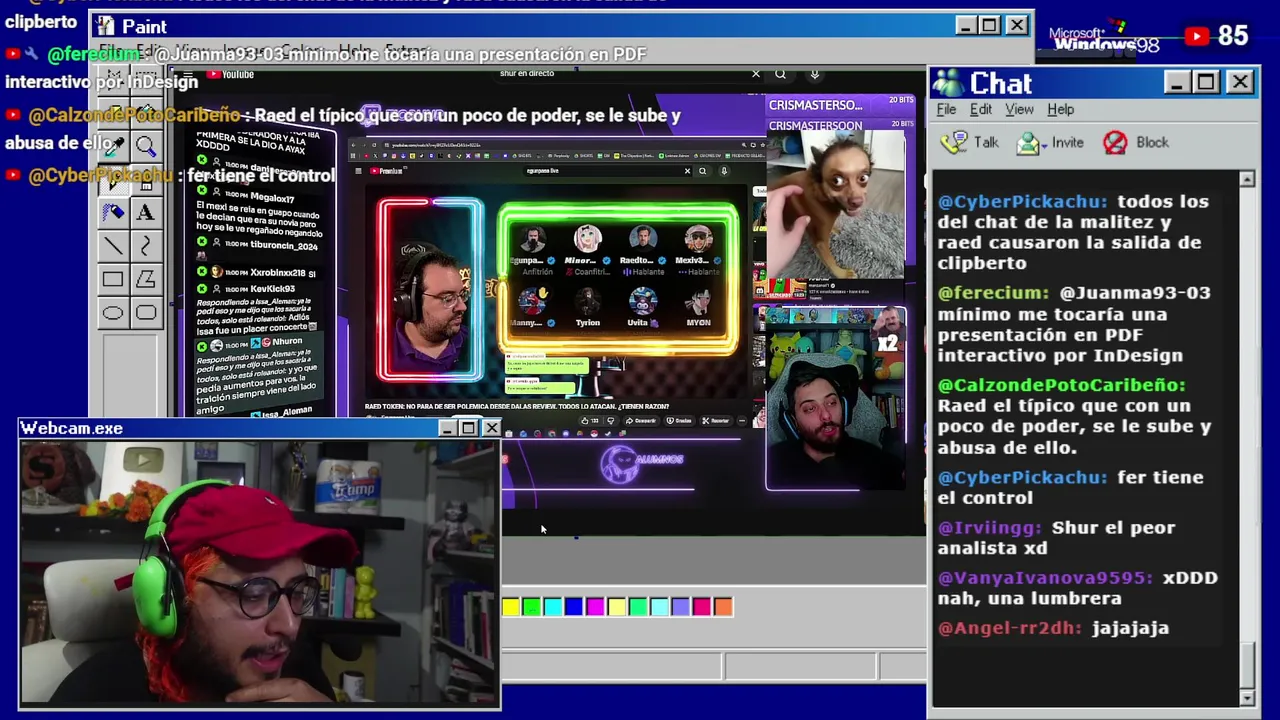Select the Polygon shape tool

click(146, 280)
